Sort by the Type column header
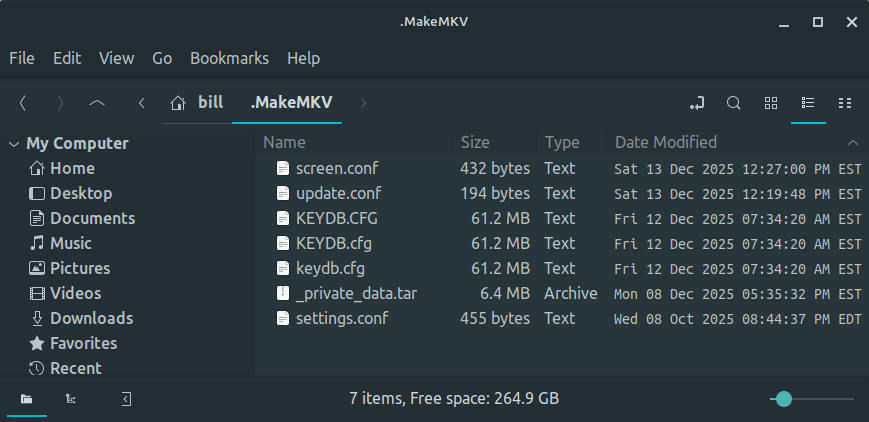This screenshot has width=869, height=422. tap(571, 143)
